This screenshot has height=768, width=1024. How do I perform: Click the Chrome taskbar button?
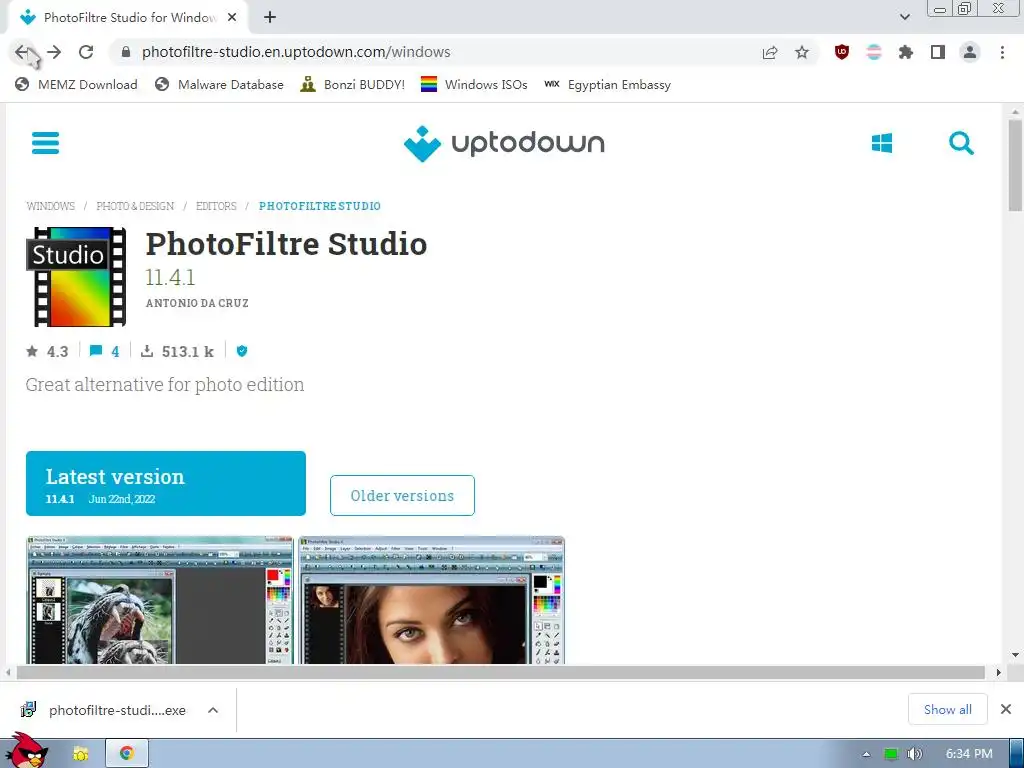coord(127,754)
